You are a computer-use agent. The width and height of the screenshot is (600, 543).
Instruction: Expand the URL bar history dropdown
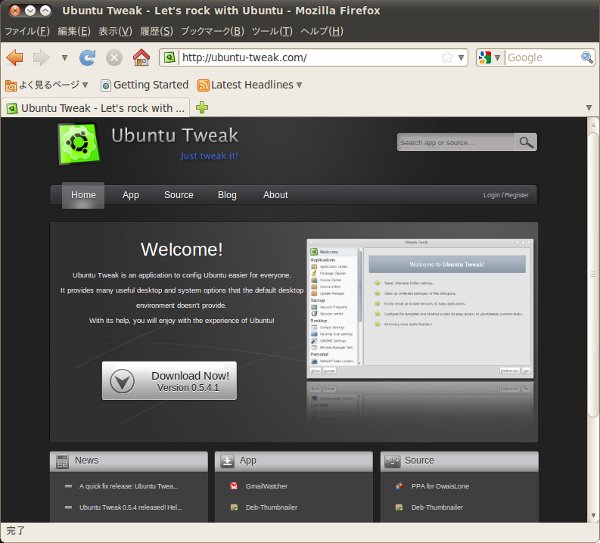(x=461, y=57)
